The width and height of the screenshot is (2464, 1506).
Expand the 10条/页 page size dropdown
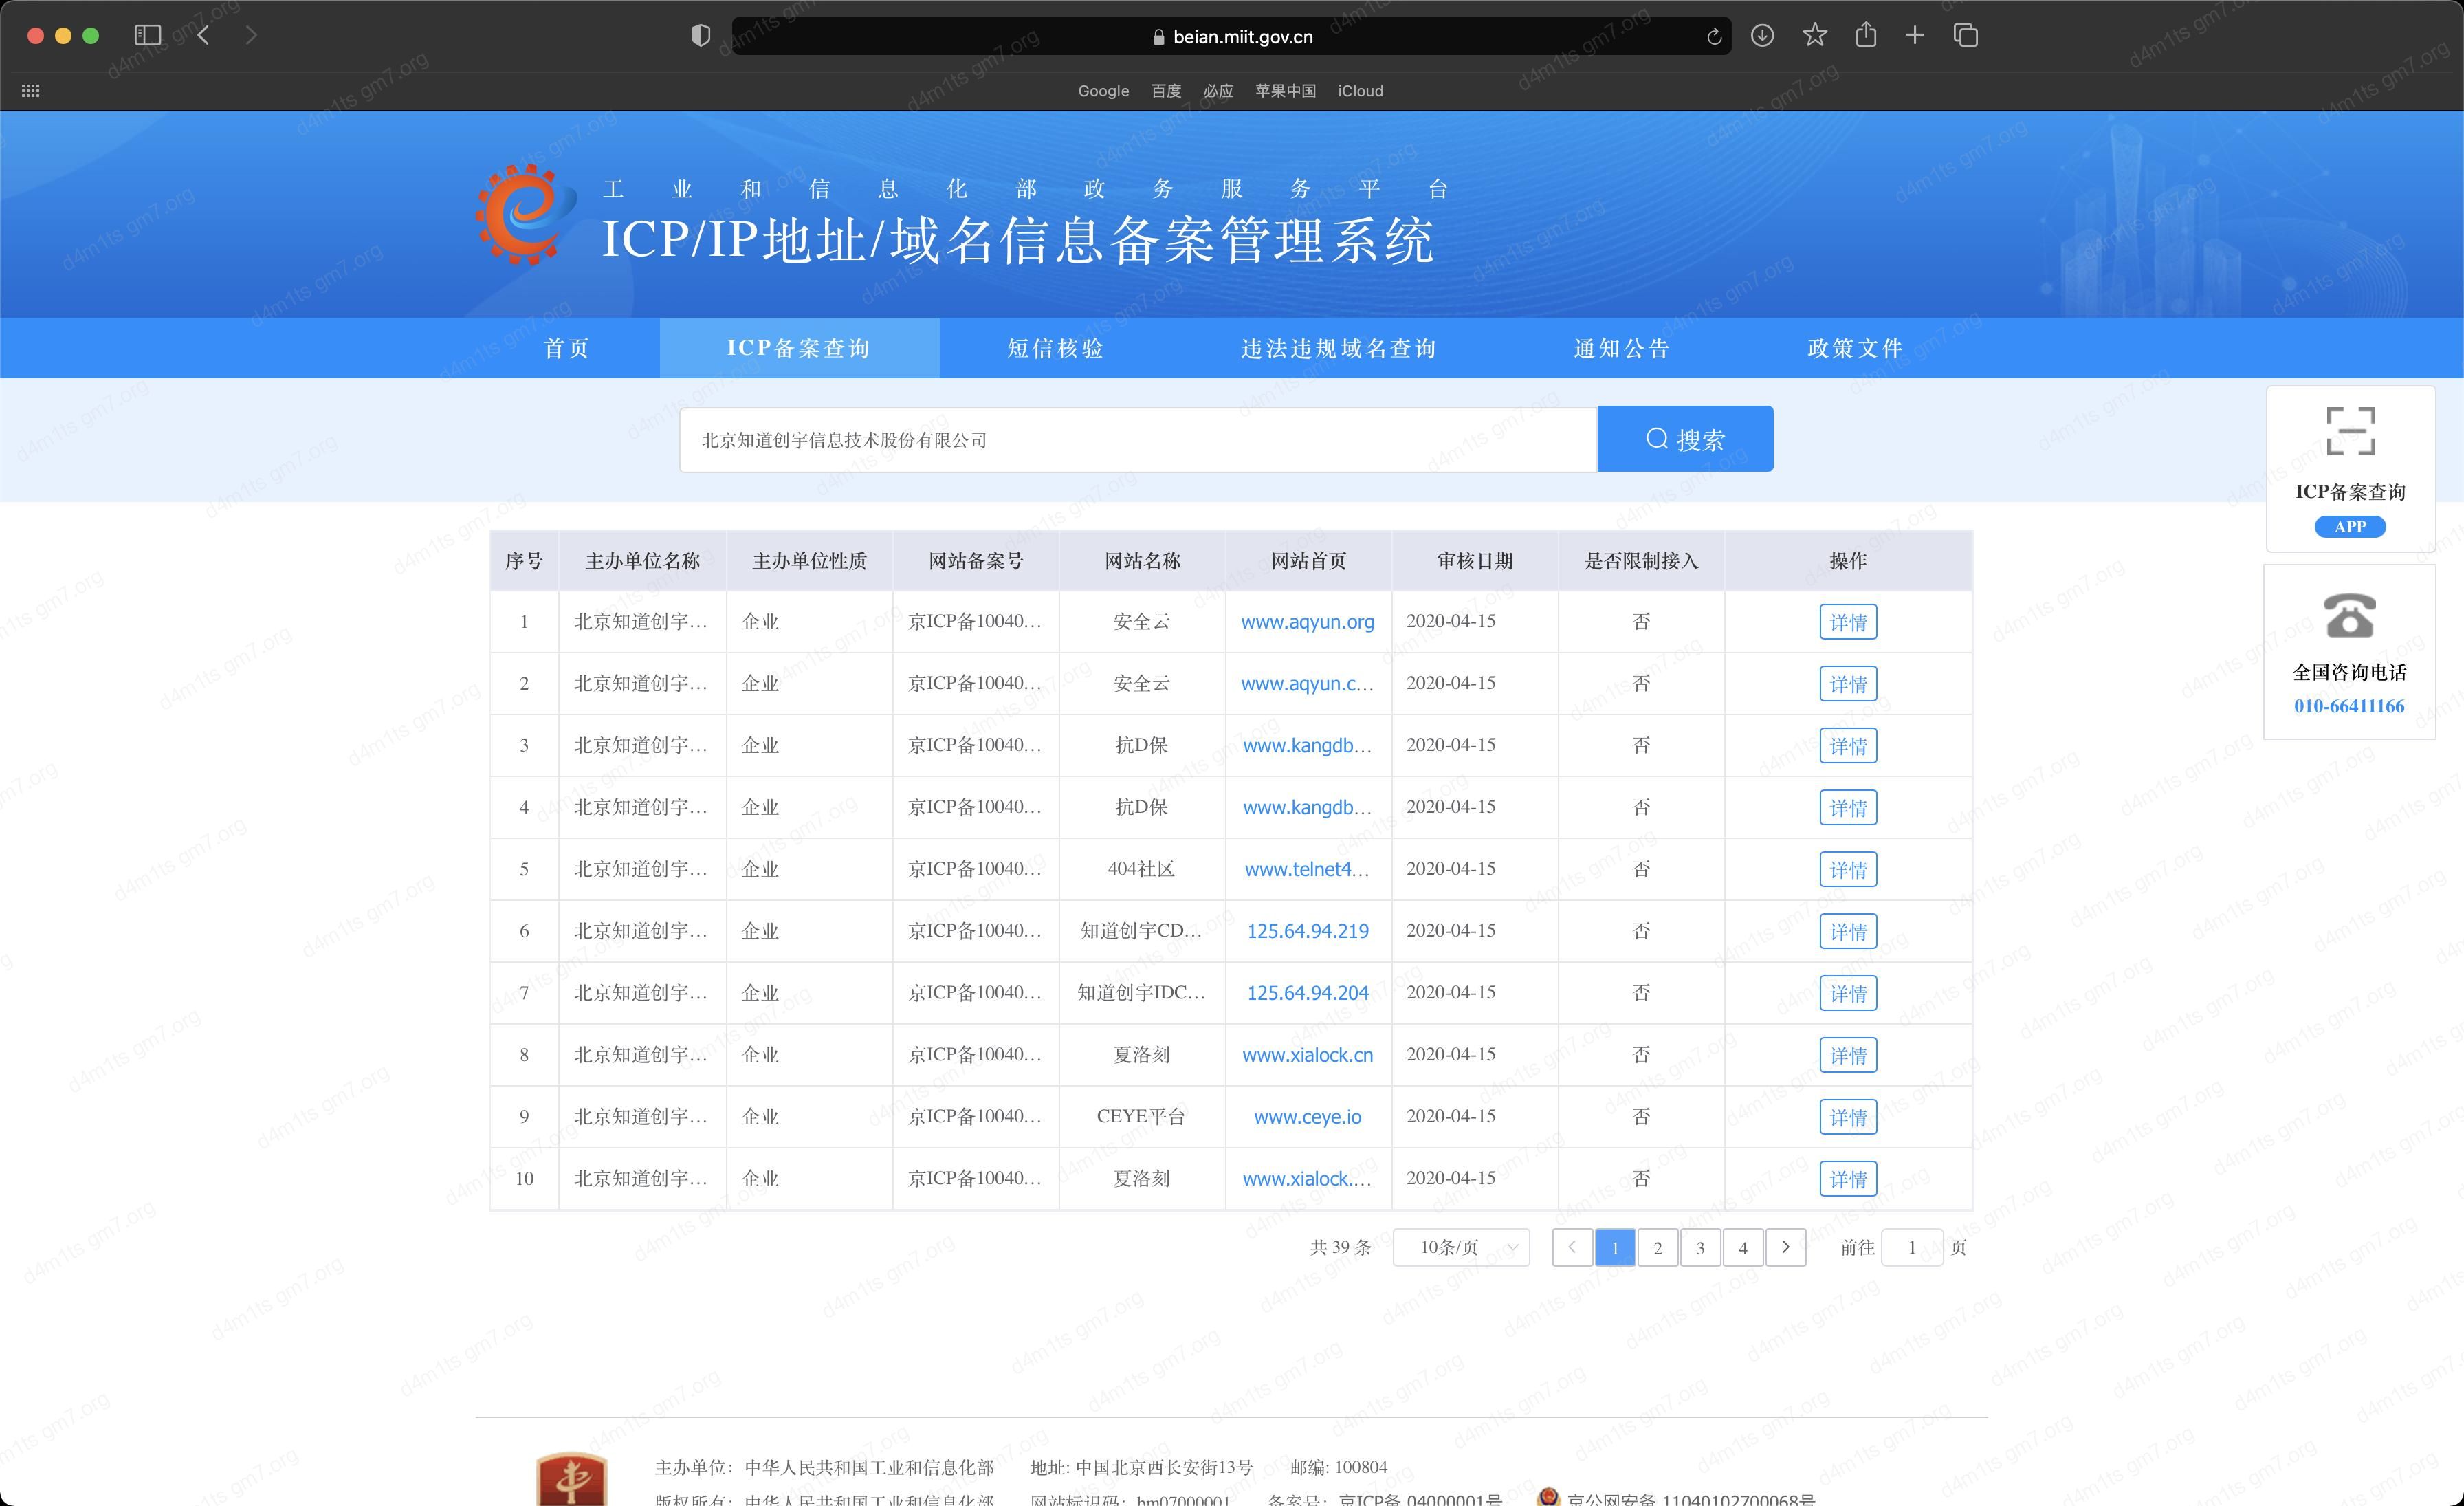pyautogui.click(x=1461, y=1247)
